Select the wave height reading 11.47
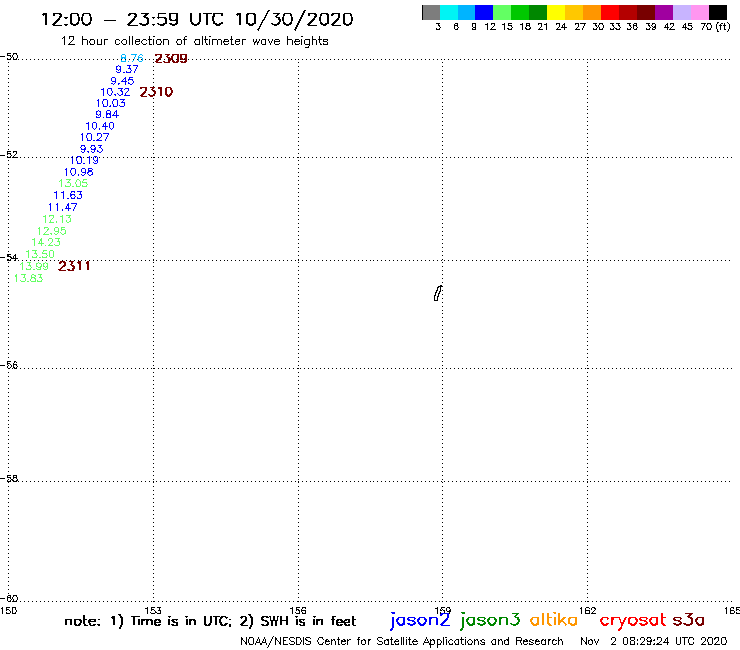The width and height of the screenshot is (740, 650). 63,207
